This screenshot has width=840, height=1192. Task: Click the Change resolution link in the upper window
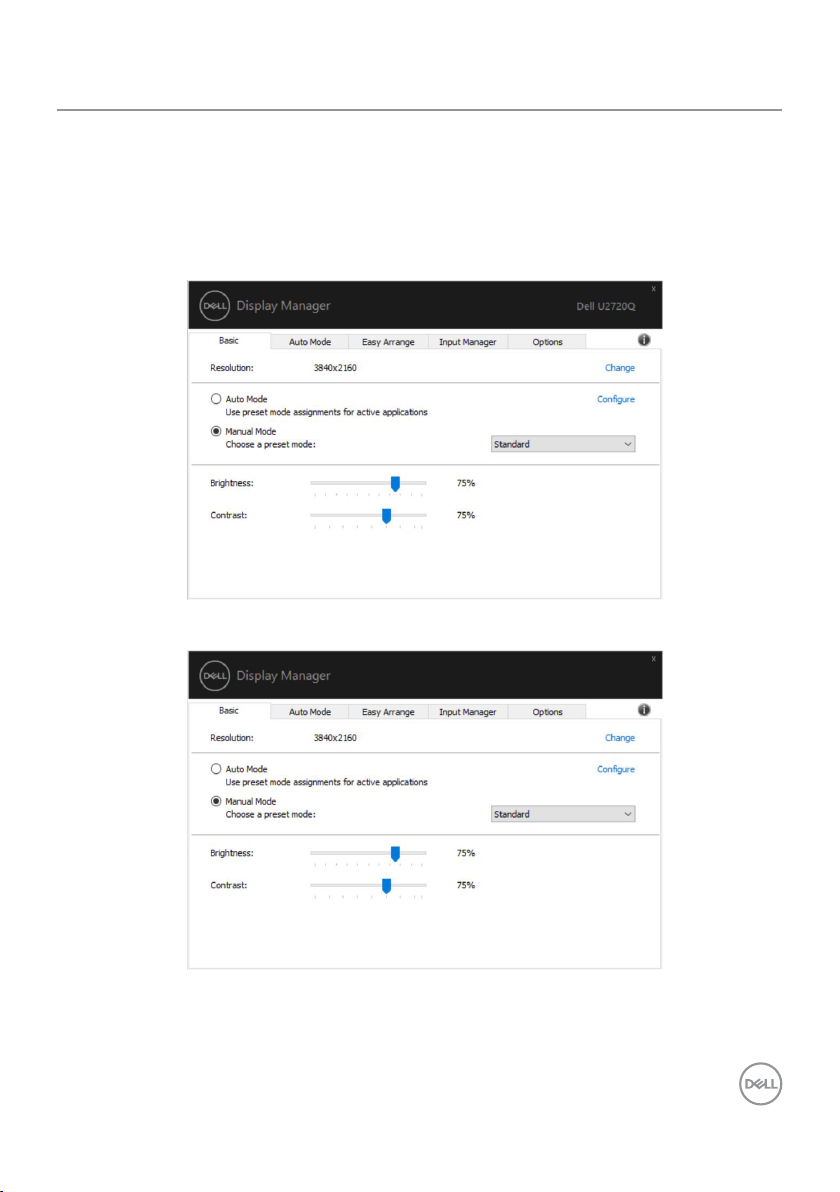(619, 368)
